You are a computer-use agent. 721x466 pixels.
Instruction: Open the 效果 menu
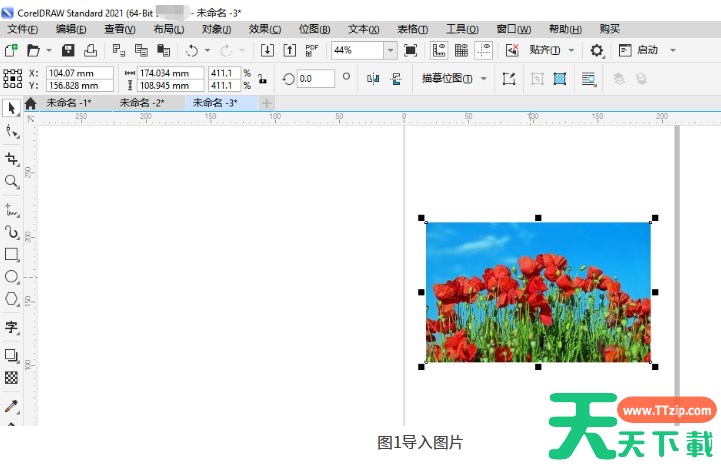pos(264,29)
